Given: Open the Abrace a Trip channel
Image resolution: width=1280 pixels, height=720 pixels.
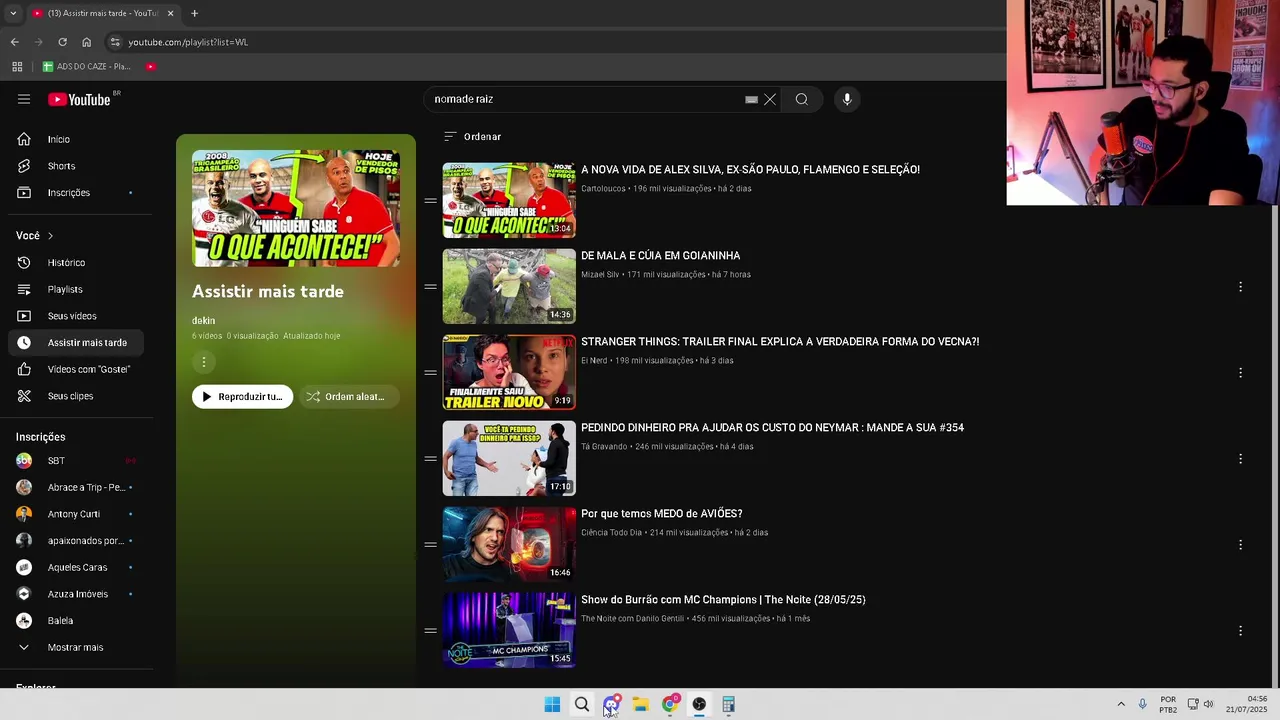Looking at the screenshot, I should click(76, 487).
